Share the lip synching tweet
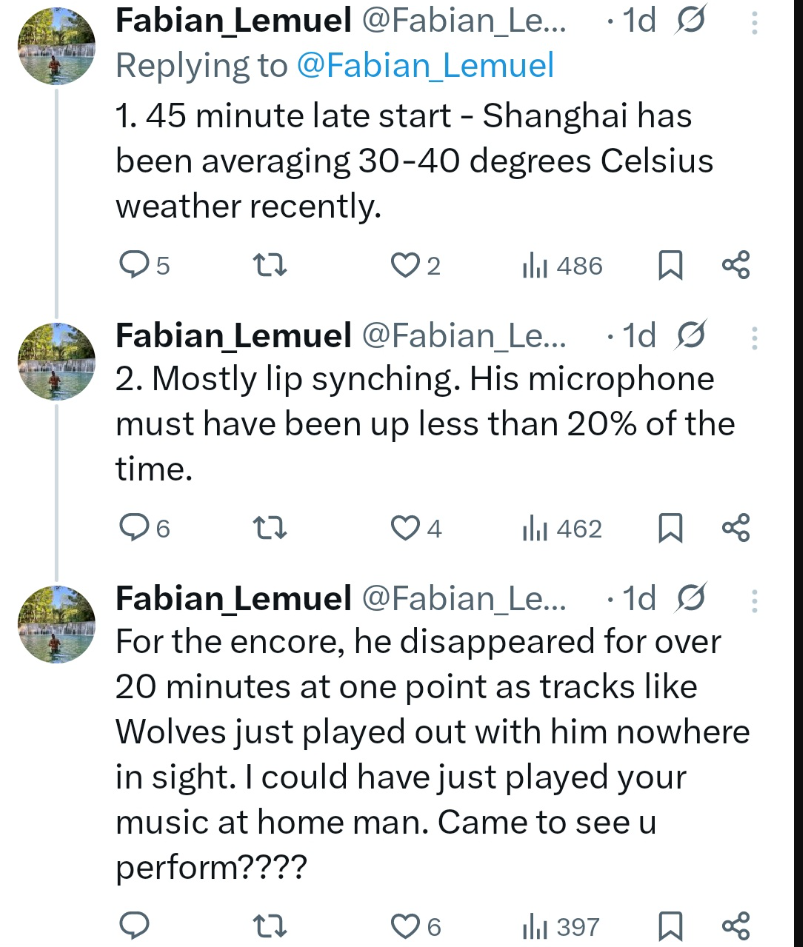 [x=736, y=528]
